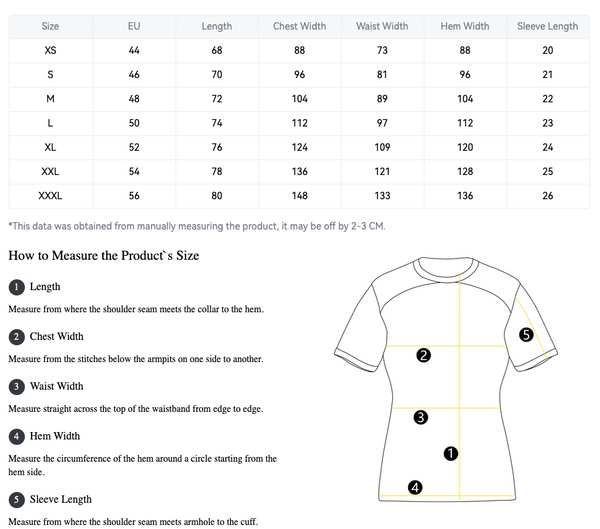Select the XXXL size row label
The height and width of the screenshot is (529, 600).
click(51, 195)
